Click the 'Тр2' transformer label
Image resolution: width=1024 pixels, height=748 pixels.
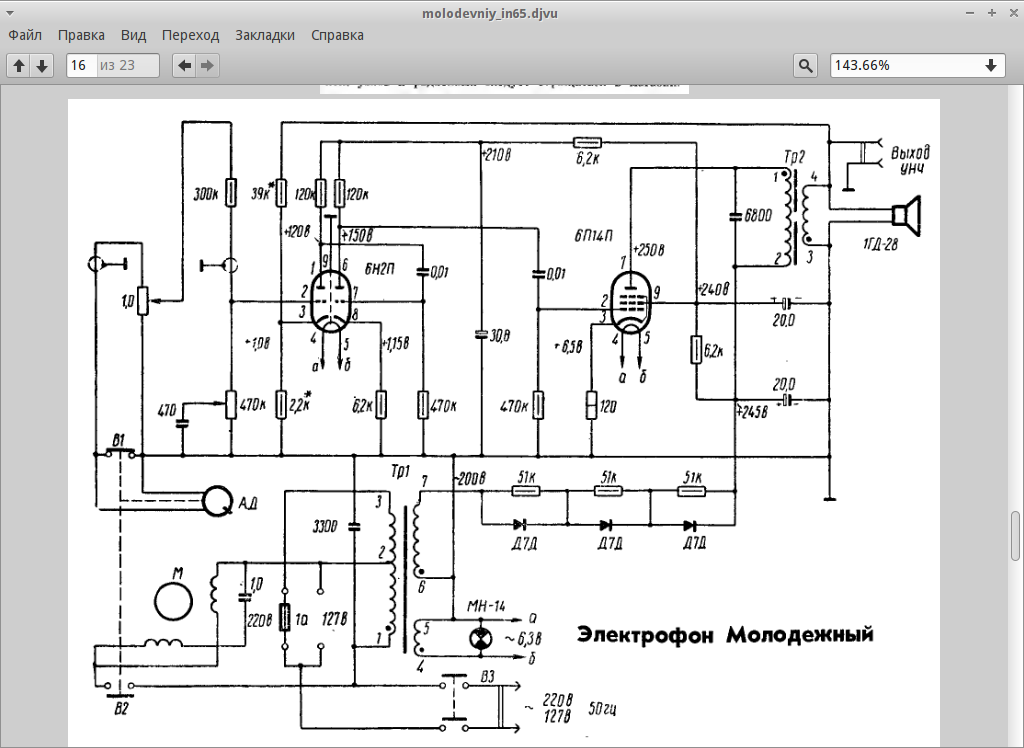point(794,157)
